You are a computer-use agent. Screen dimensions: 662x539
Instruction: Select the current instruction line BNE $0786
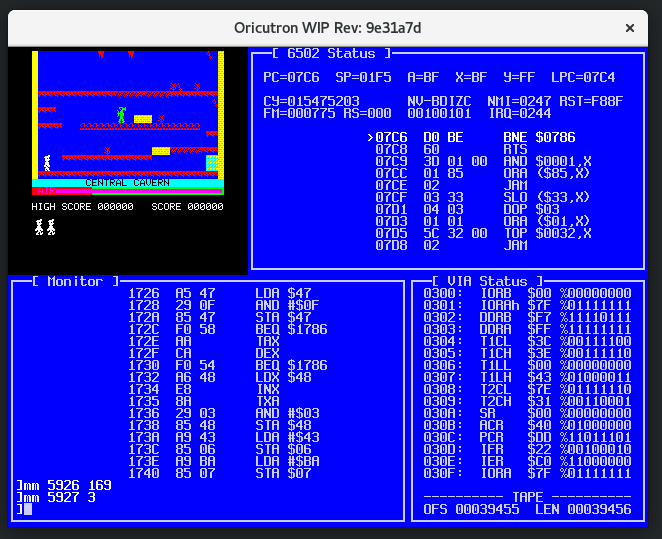471,137
